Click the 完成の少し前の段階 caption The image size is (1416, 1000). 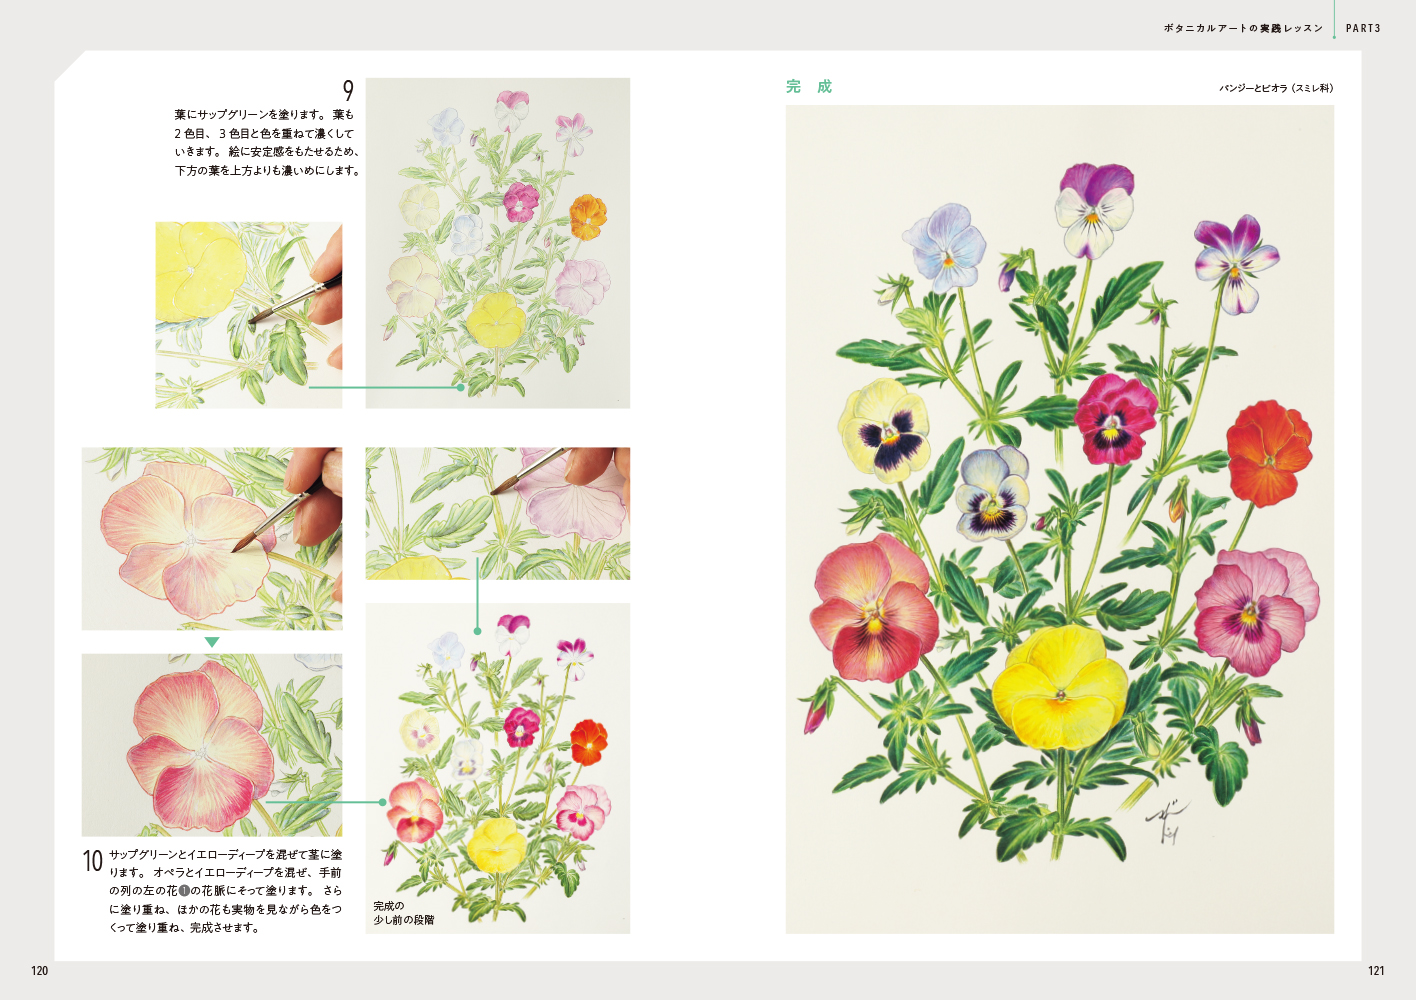[x=404, y=913]
